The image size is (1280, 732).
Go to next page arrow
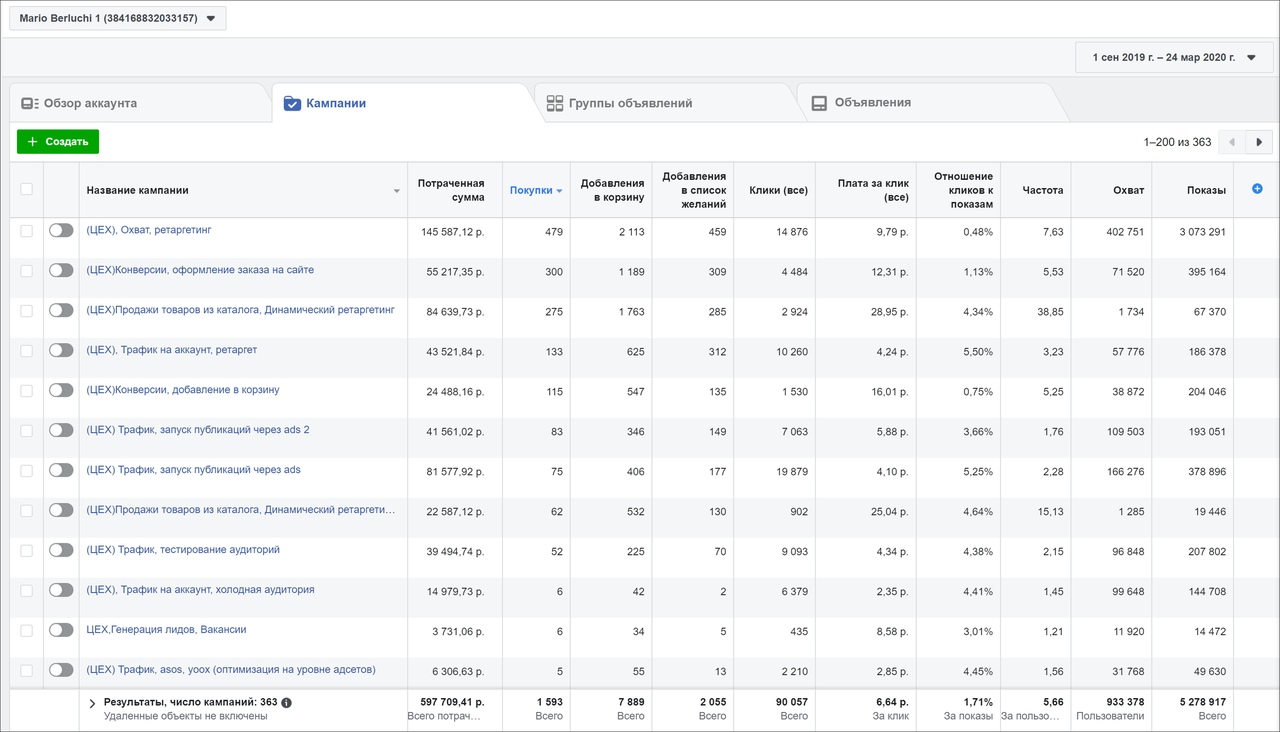(x=1259, y=142)
